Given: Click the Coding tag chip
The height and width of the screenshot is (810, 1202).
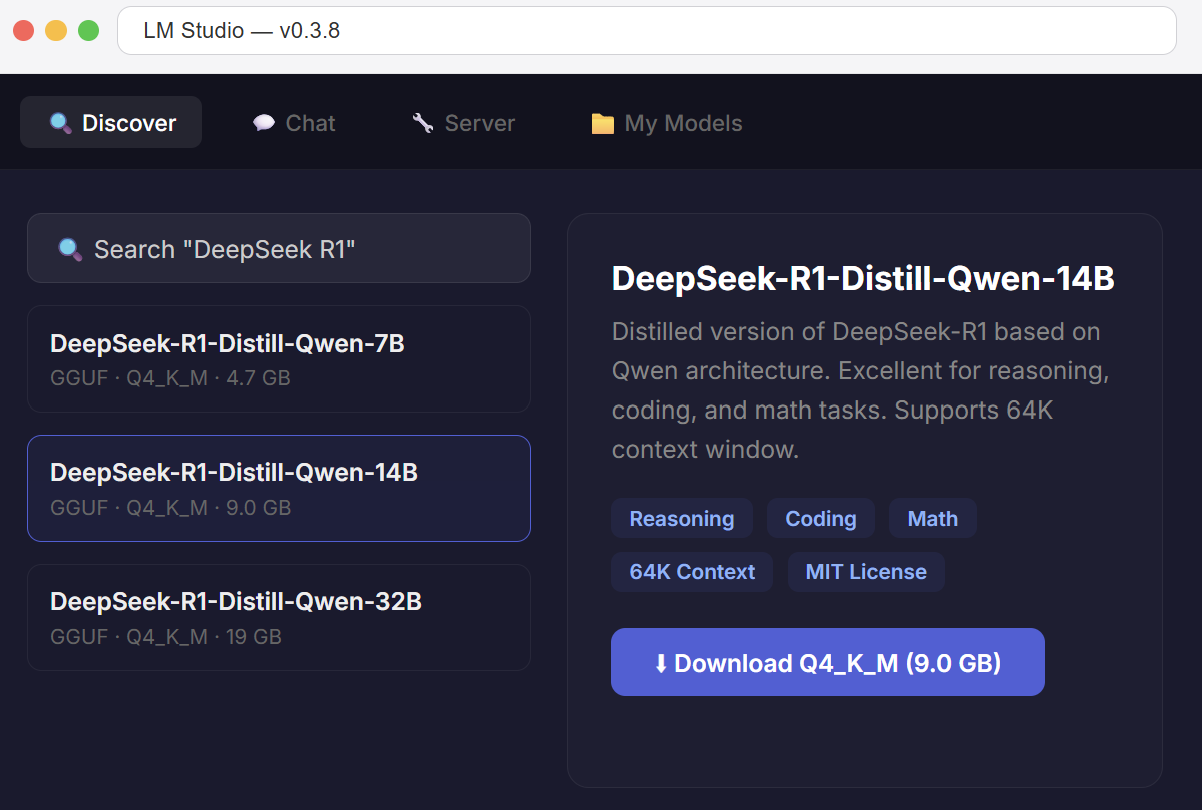Looking at the screenshot, I should point(820,519).
